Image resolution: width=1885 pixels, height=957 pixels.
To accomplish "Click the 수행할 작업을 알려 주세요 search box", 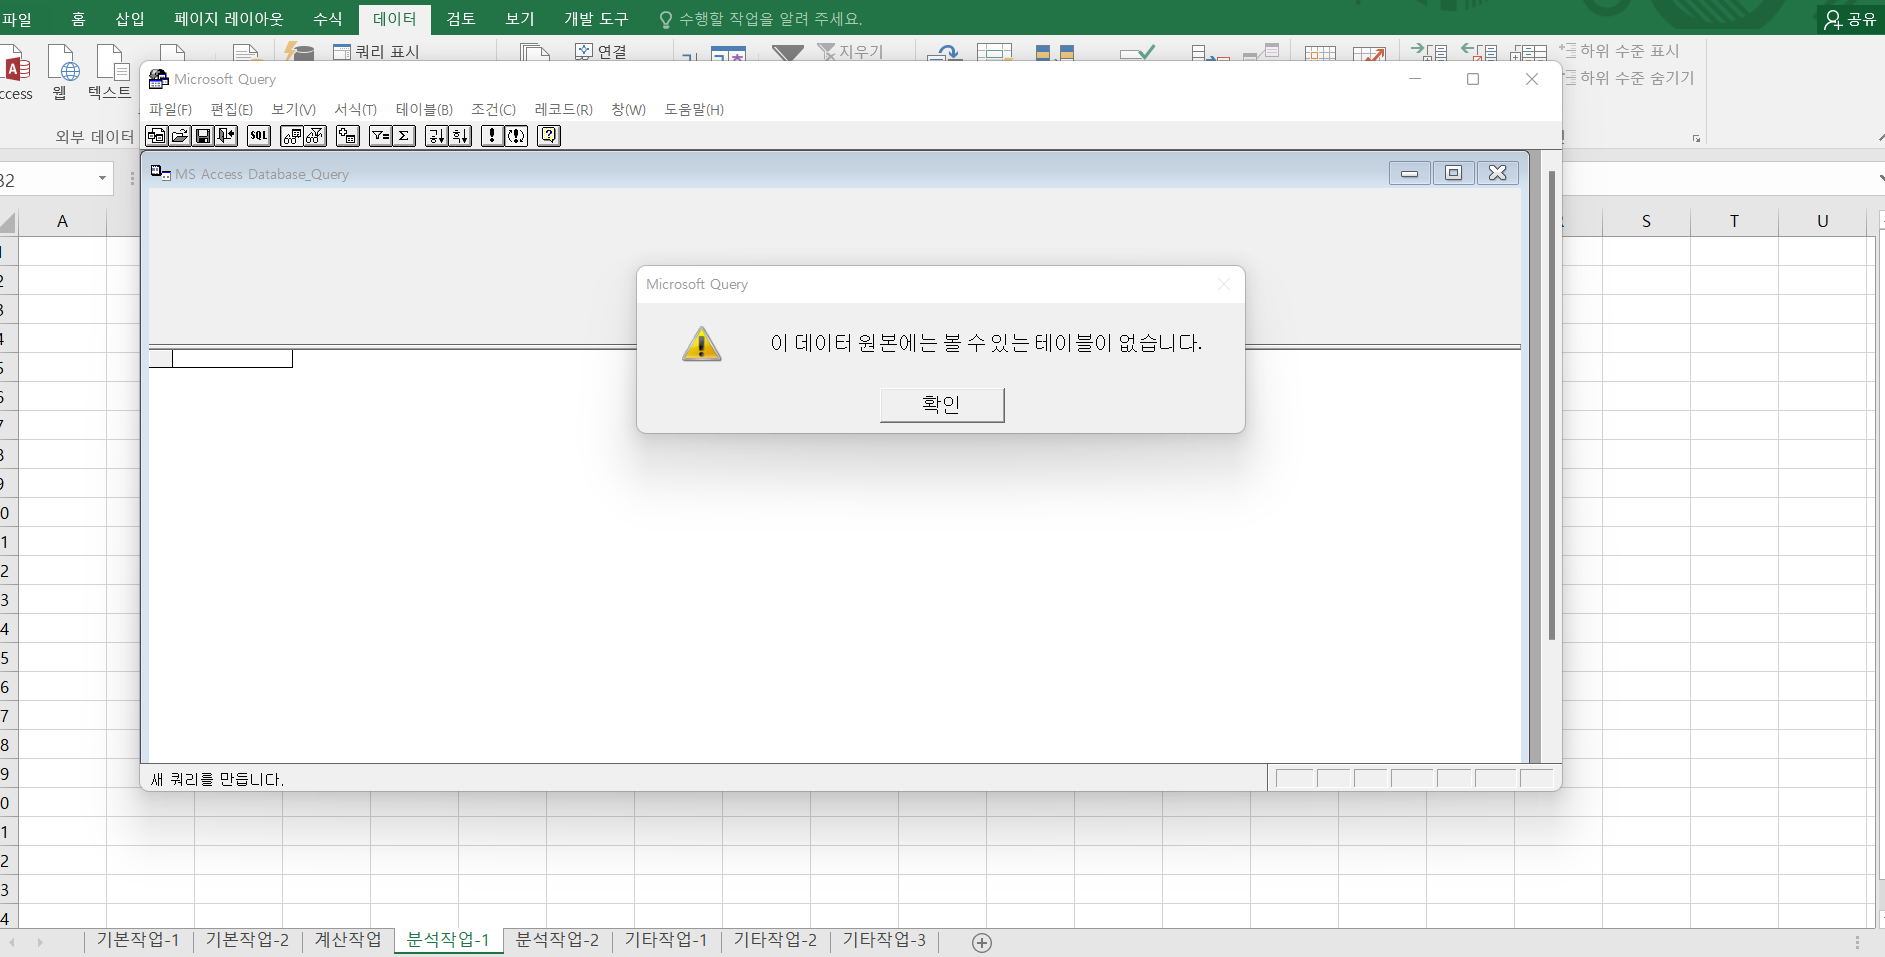I will 760,19.
